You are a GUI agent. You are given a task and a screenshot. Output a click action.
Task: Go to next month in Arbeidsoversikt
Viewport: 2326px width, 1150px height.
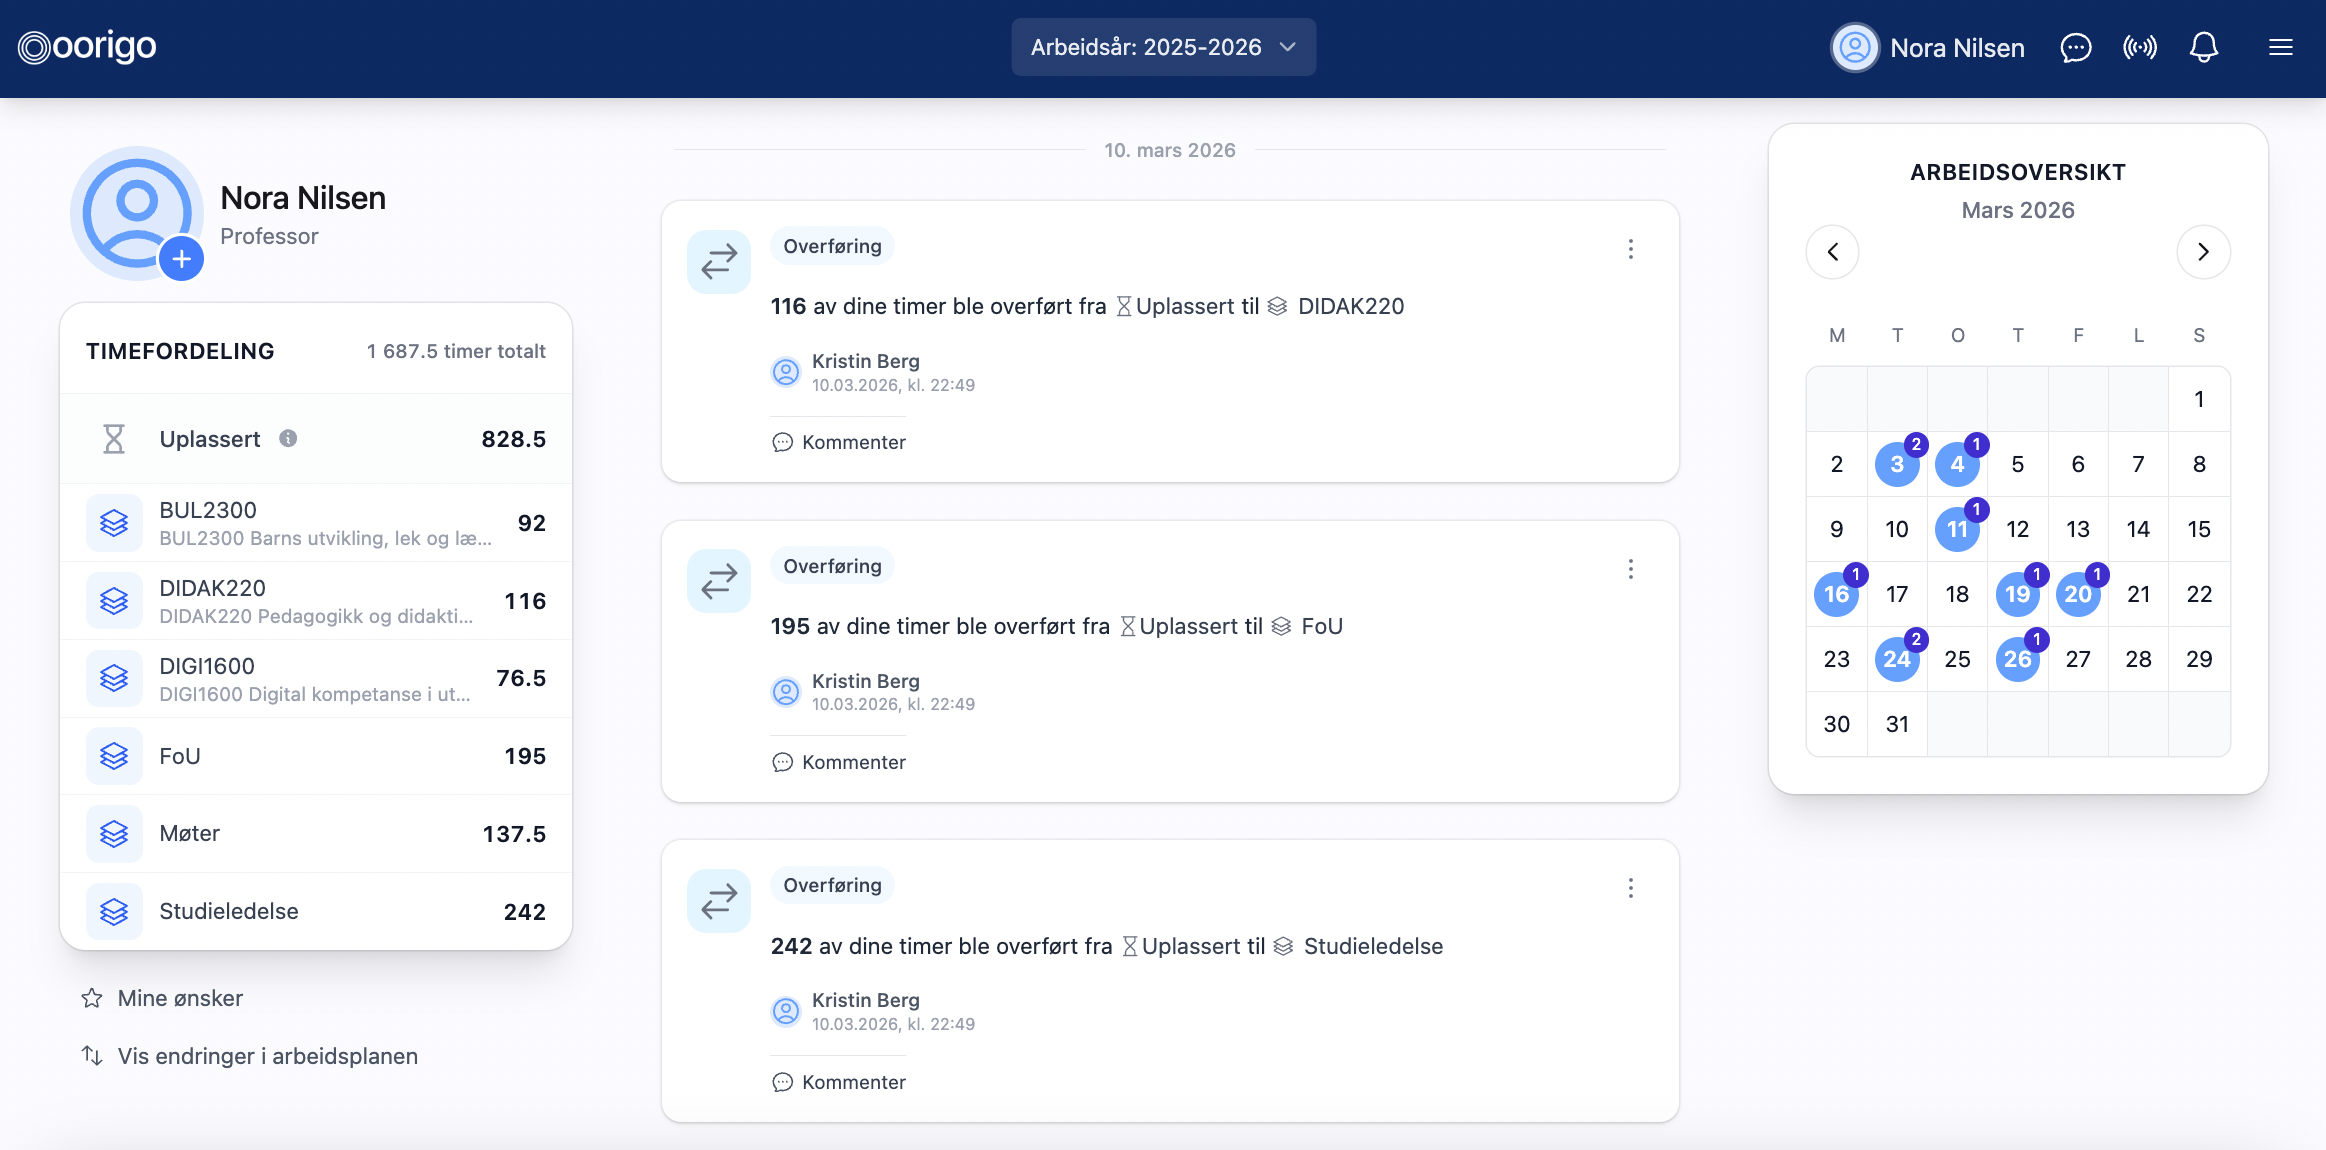click(2202, 252)
